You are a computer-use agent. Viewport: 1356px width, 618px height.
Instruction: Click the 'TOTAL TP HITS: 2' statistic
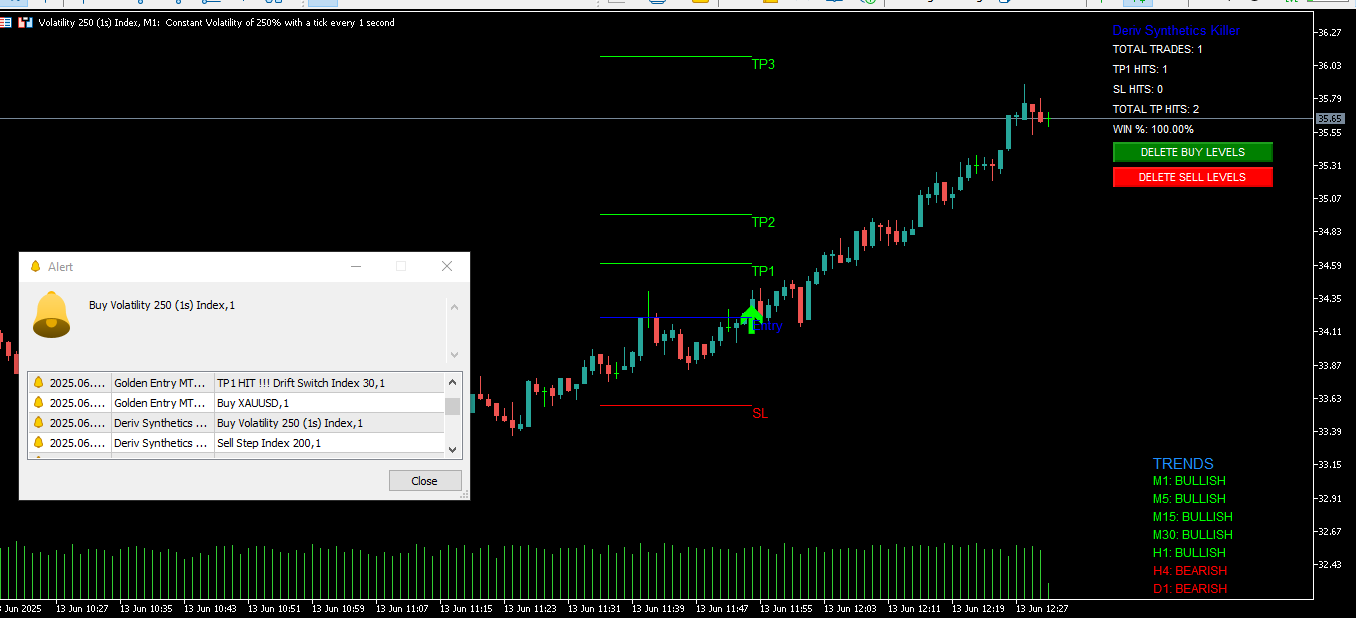1156,109
